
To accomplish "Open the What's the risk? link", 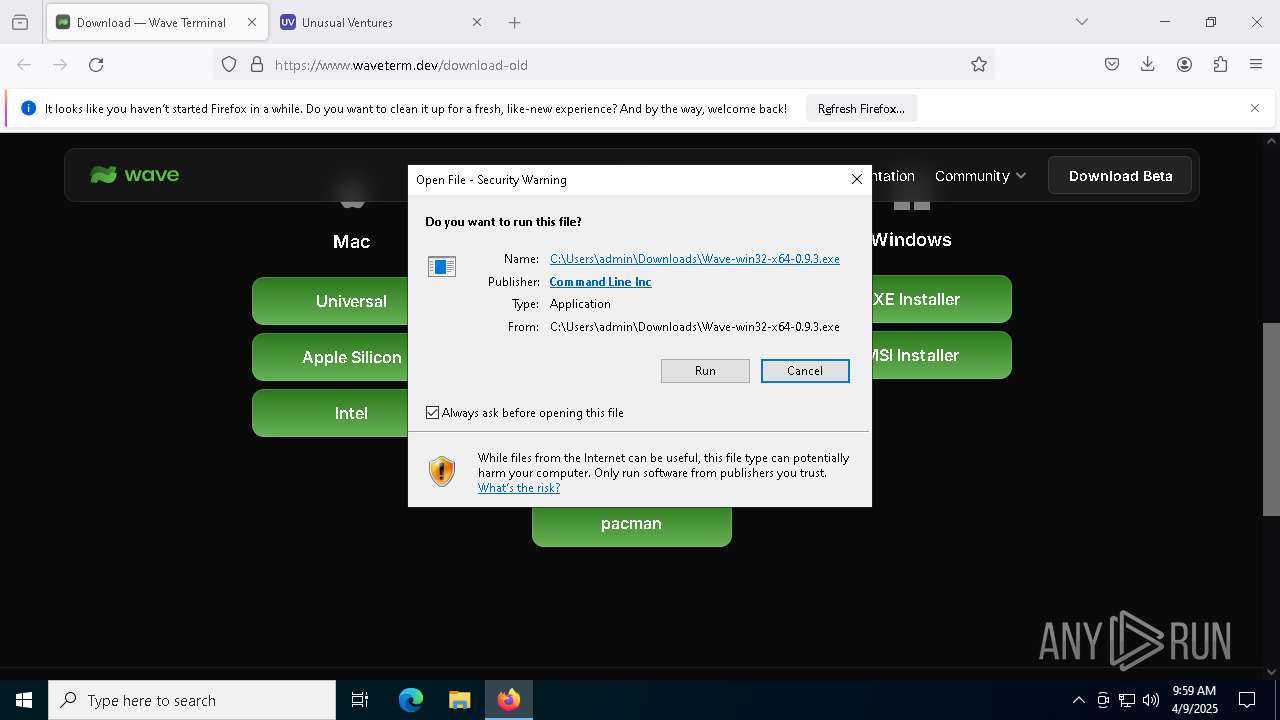I will pos(518,488).
